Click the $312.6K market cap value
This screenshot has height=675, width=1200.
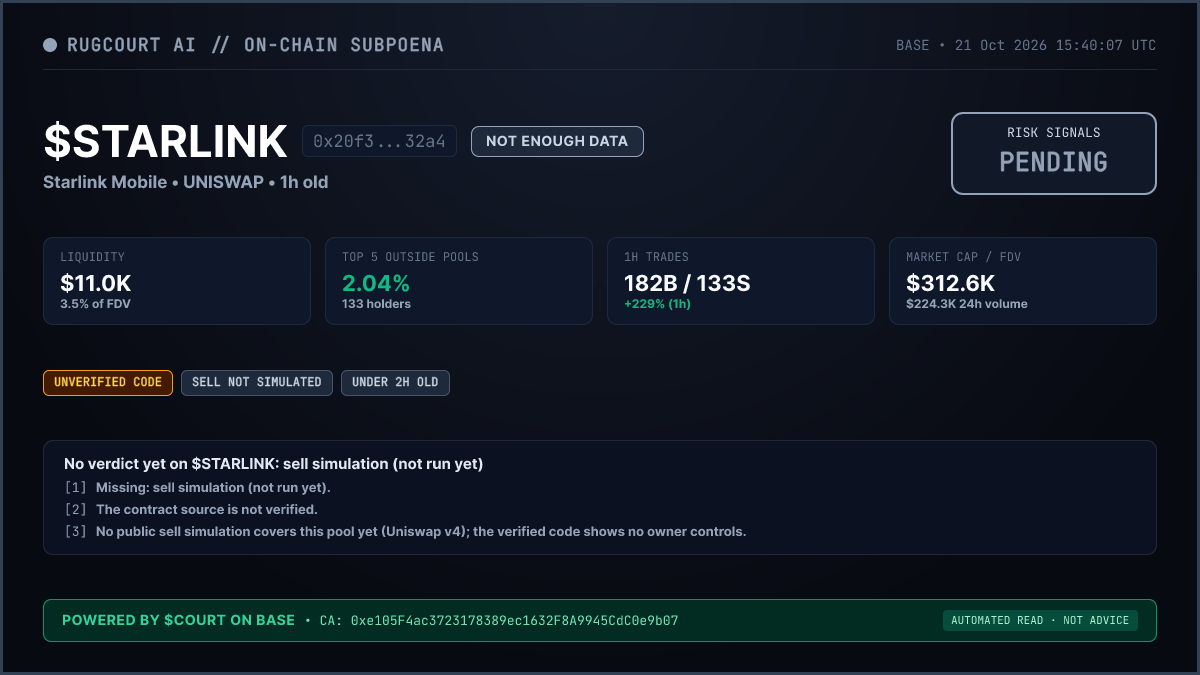coord(949,283)
